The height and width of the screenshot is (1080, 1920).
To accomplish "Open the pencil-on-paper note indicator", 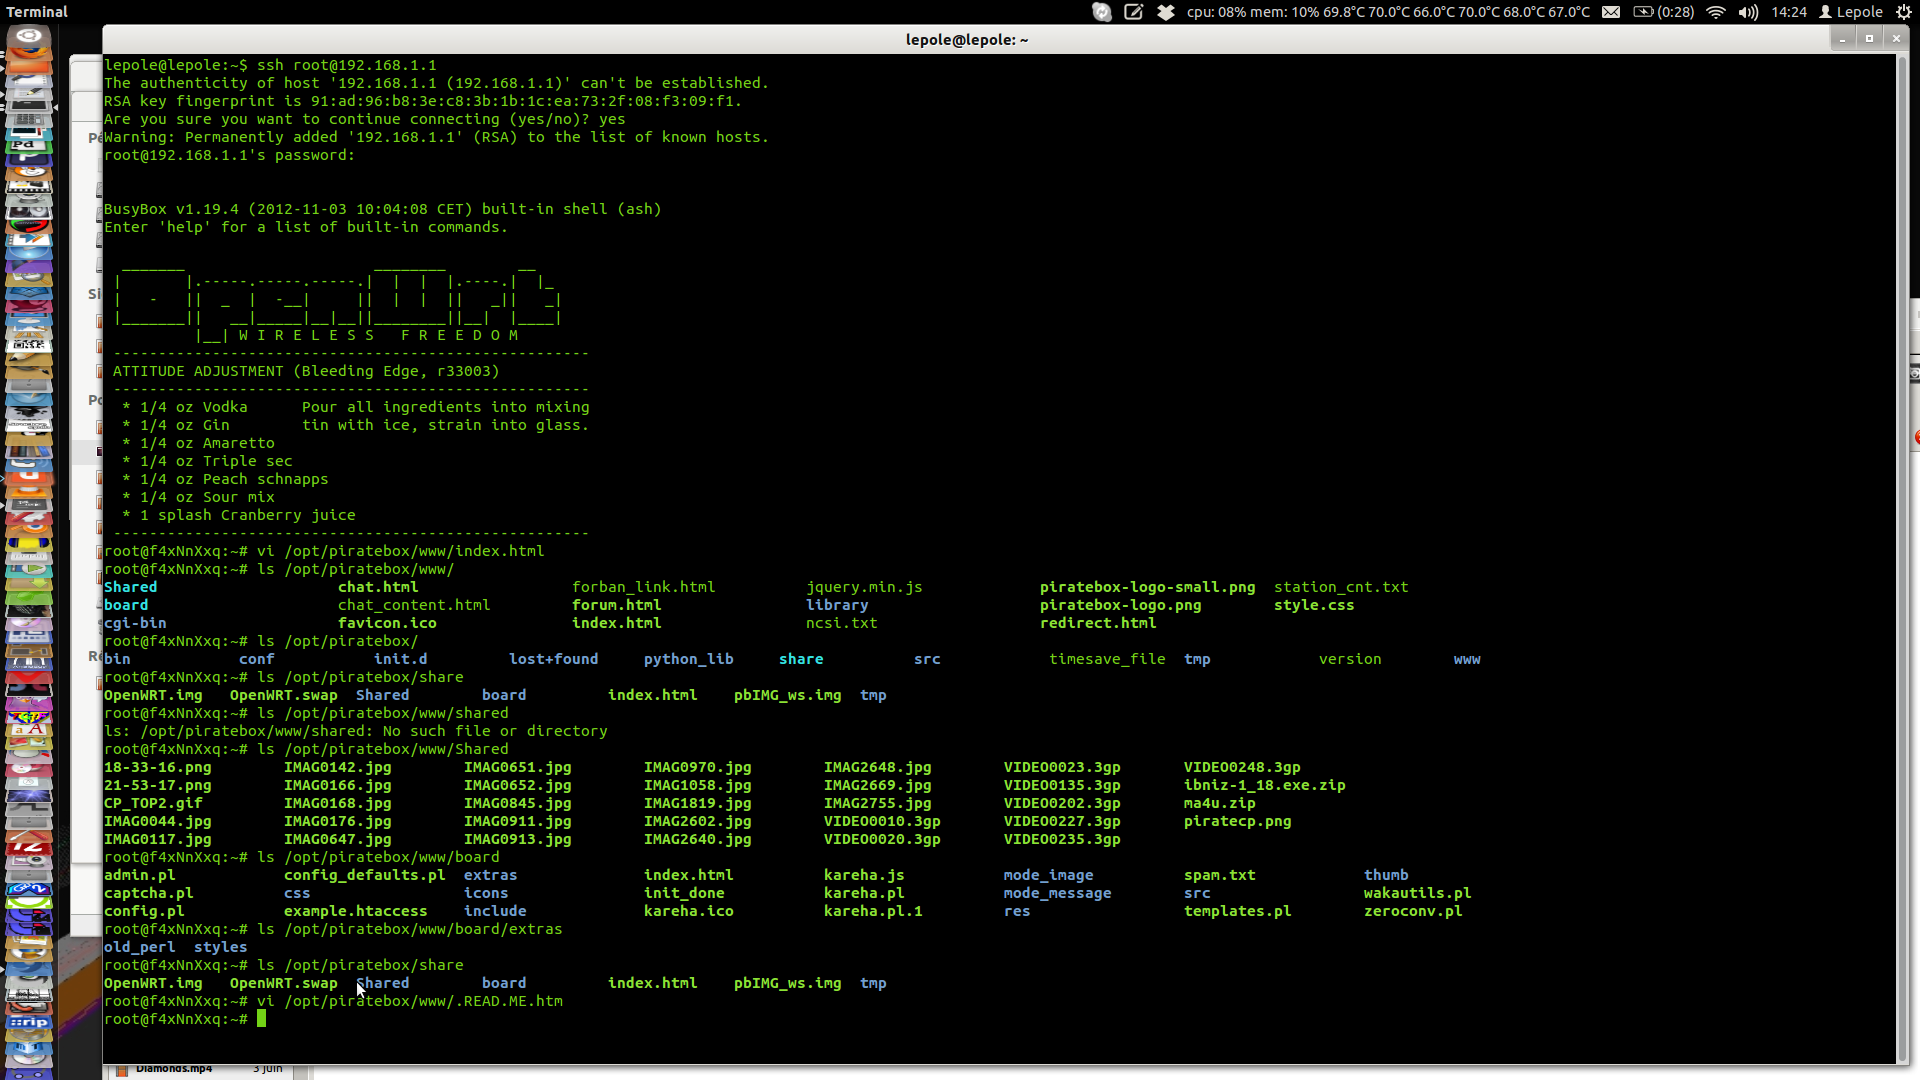I will (1133, 12).
